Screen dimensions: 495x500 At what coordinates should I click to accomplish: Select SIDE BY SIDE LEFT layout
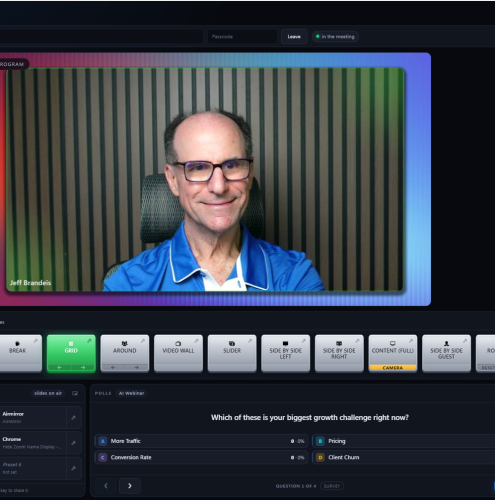tap(286, 353)
